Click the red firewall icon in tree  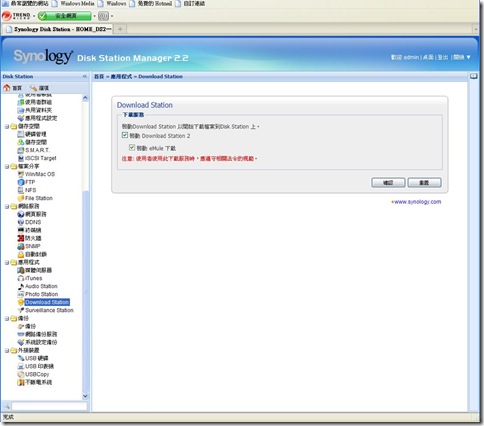[x=21, y=238]
